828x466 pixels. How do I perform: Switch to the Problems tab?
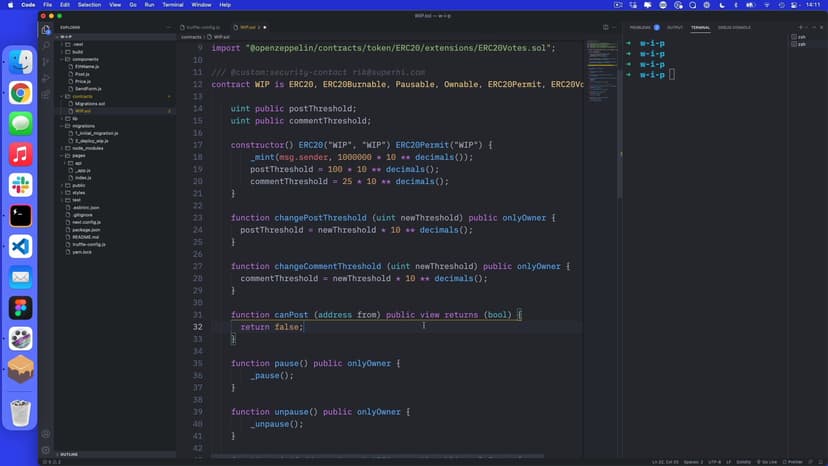640,27
